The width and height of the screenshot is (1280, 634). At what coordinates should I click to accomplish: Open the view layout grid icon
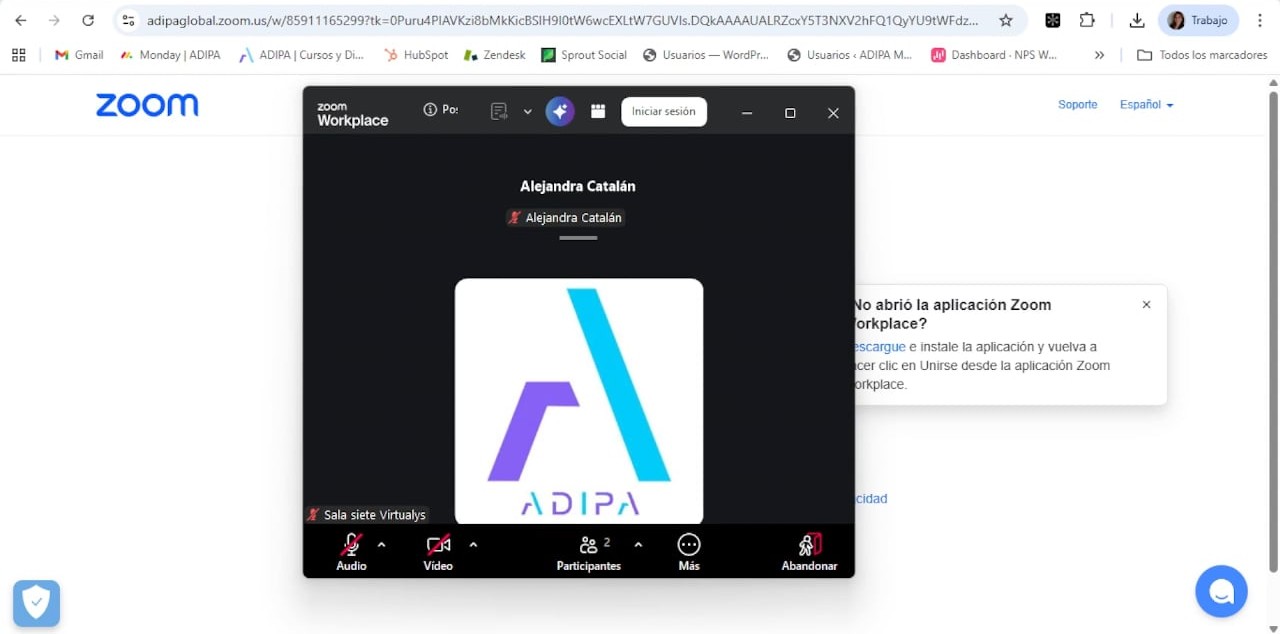598,111
